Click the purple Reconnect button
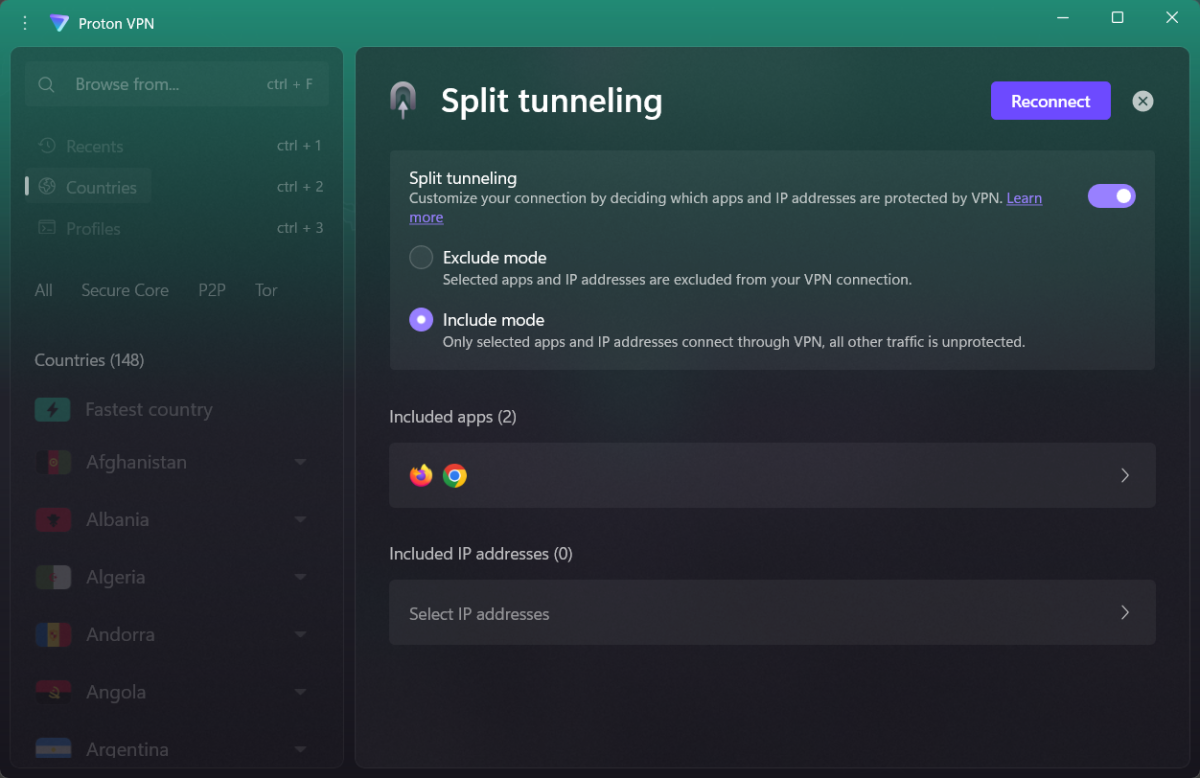Screen dimensions: 1200x778 [1051, 101]
